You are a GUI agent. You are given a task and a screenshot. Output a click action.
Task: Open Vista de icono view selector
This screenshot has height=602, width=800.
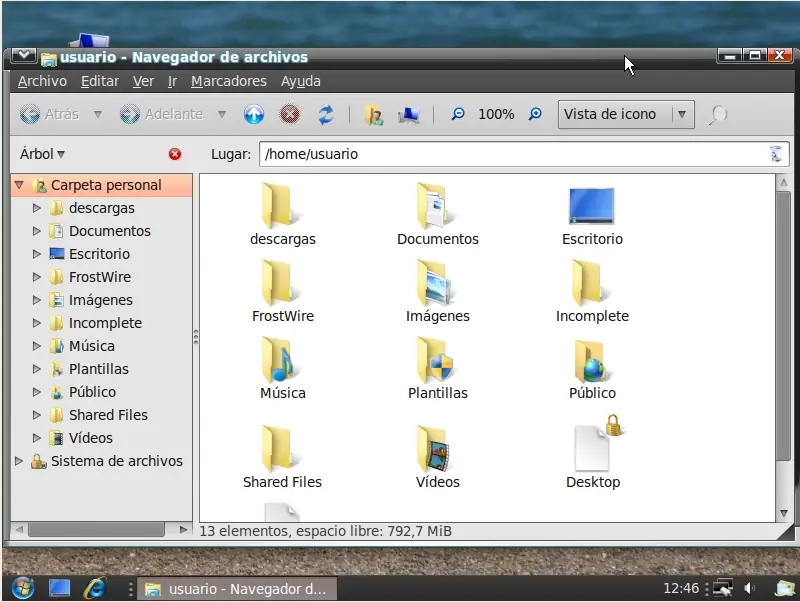[x=626, y=114]
